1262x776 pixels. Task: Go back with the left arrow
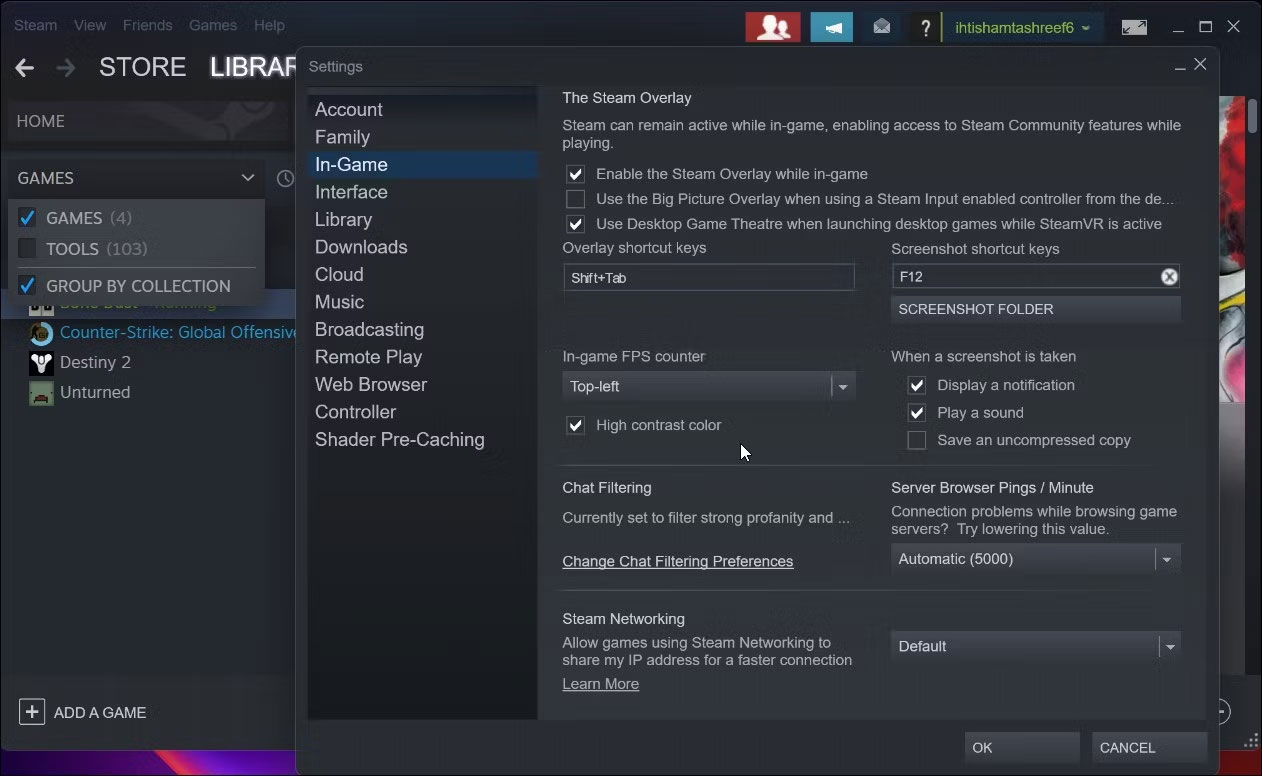pyautogui.click(x=25, y=68)
